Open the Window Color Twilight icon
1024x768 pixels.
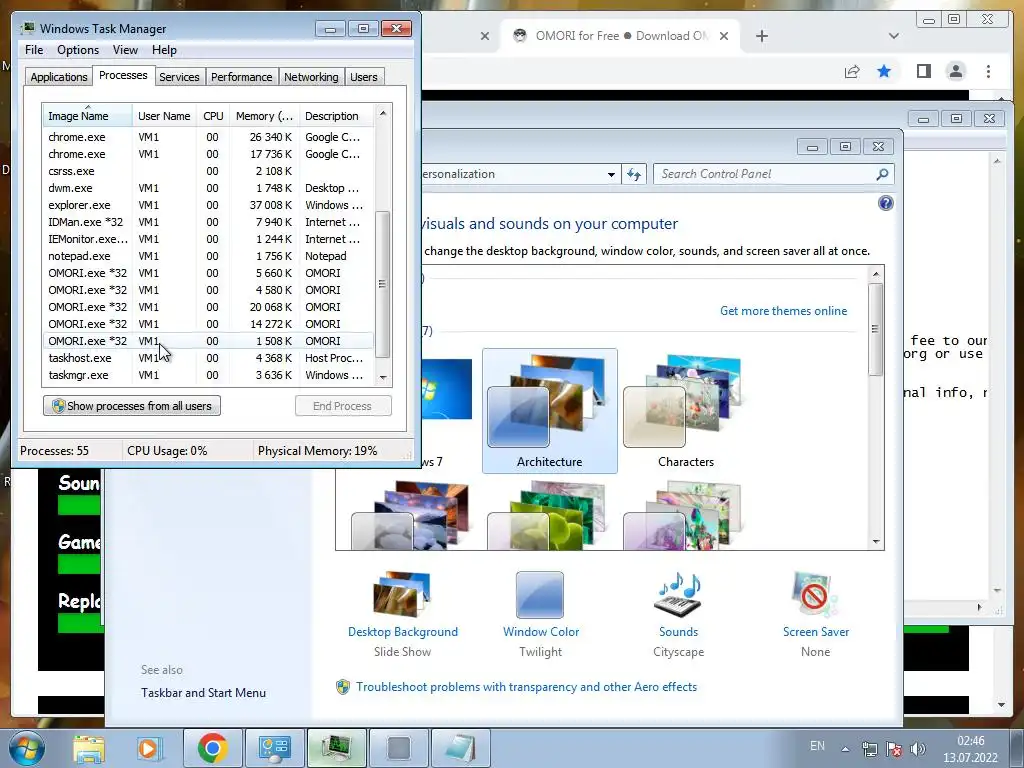coord(539,595)
